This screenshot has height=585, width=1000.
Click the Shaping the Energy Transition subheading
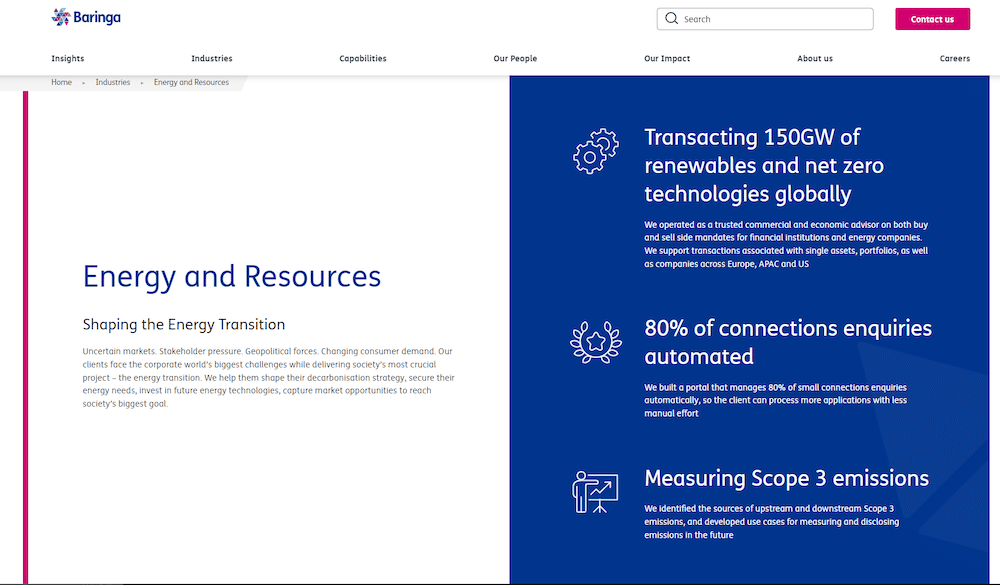pyautogui.click(x=184, y=324)
